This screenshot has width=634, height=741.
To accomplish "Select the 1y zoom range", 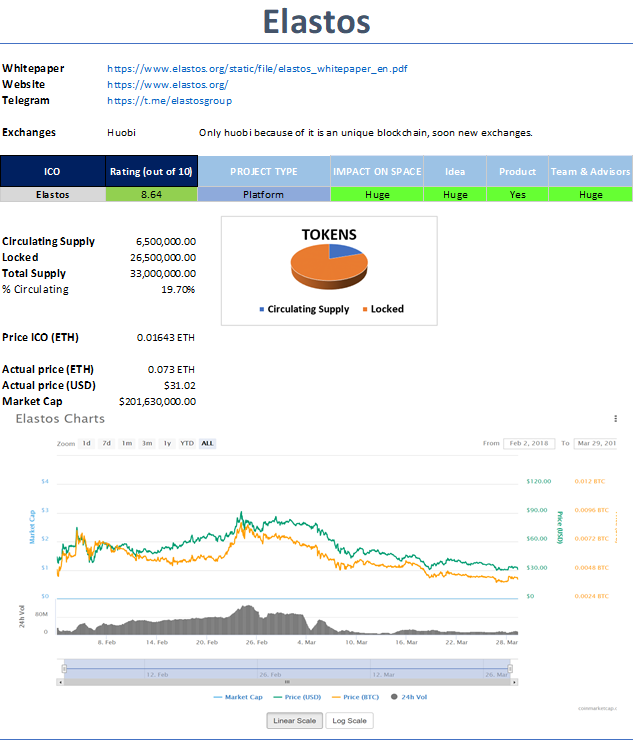I will (167, 443).
